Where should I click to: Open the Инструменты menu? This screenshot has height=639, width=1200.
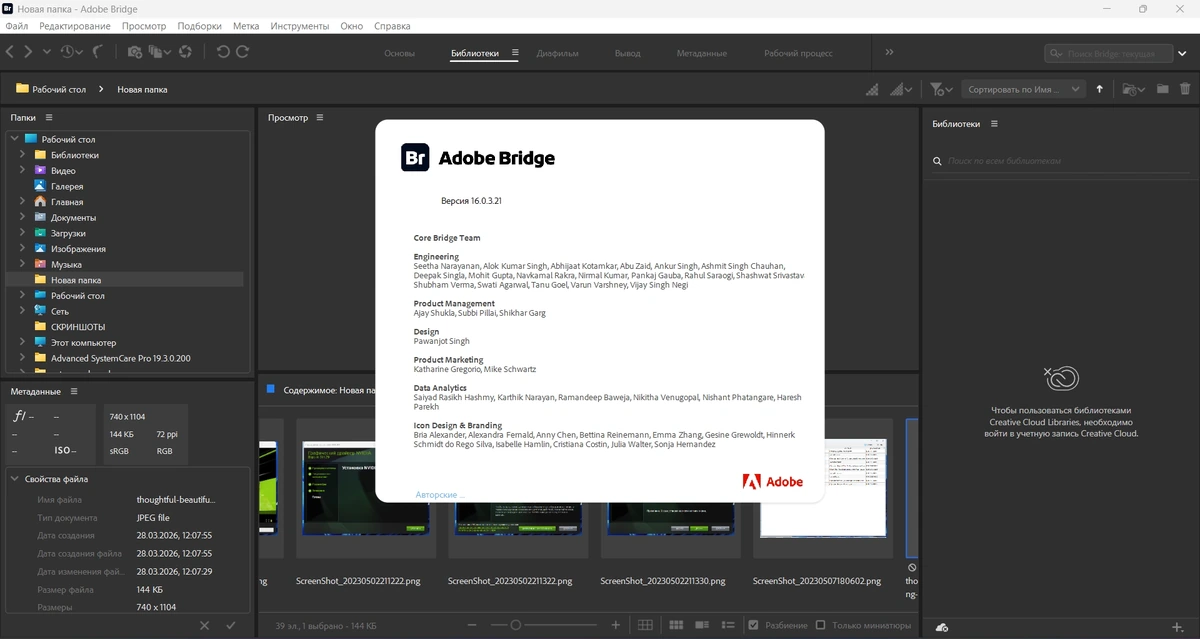pos(300,26)
